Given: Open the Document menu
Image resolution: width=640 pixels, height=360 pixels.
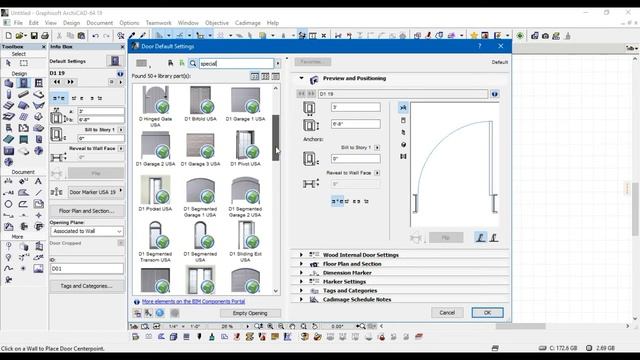Looking at the screenshot, I should pyautogui.click(x=100, y=23).
